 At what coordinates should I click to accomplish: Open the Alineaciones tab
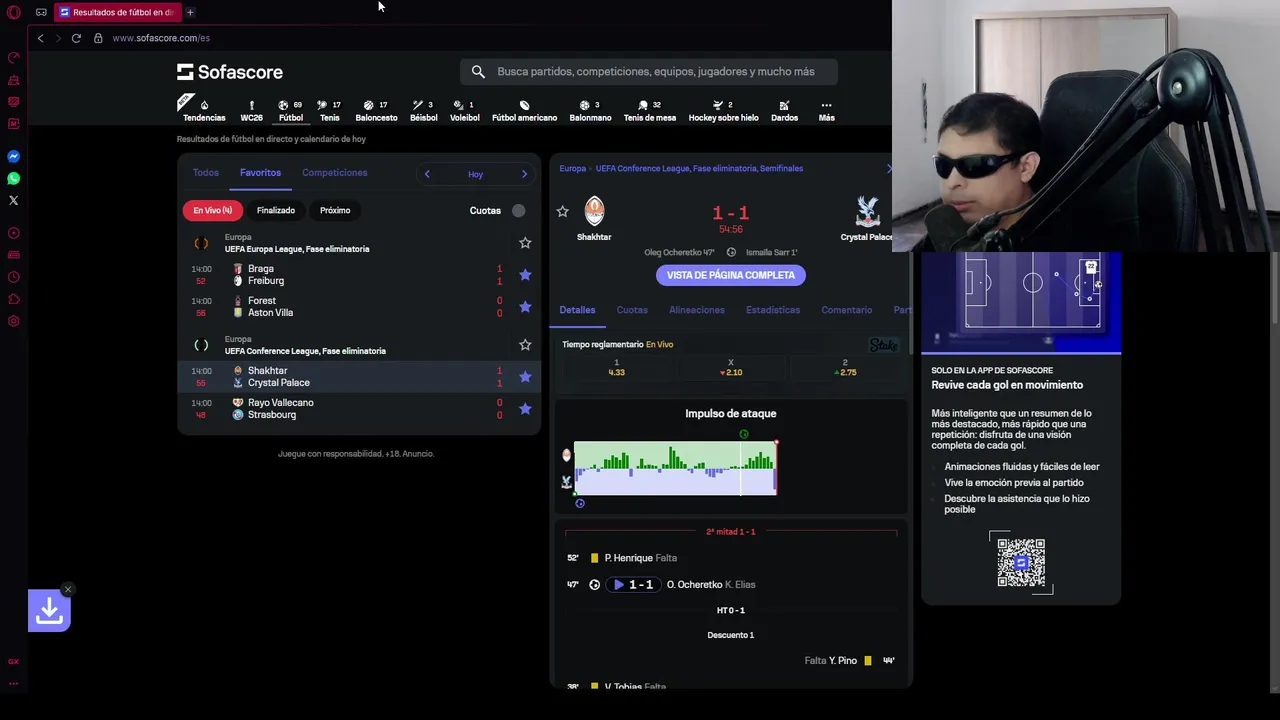click(697, 310)
